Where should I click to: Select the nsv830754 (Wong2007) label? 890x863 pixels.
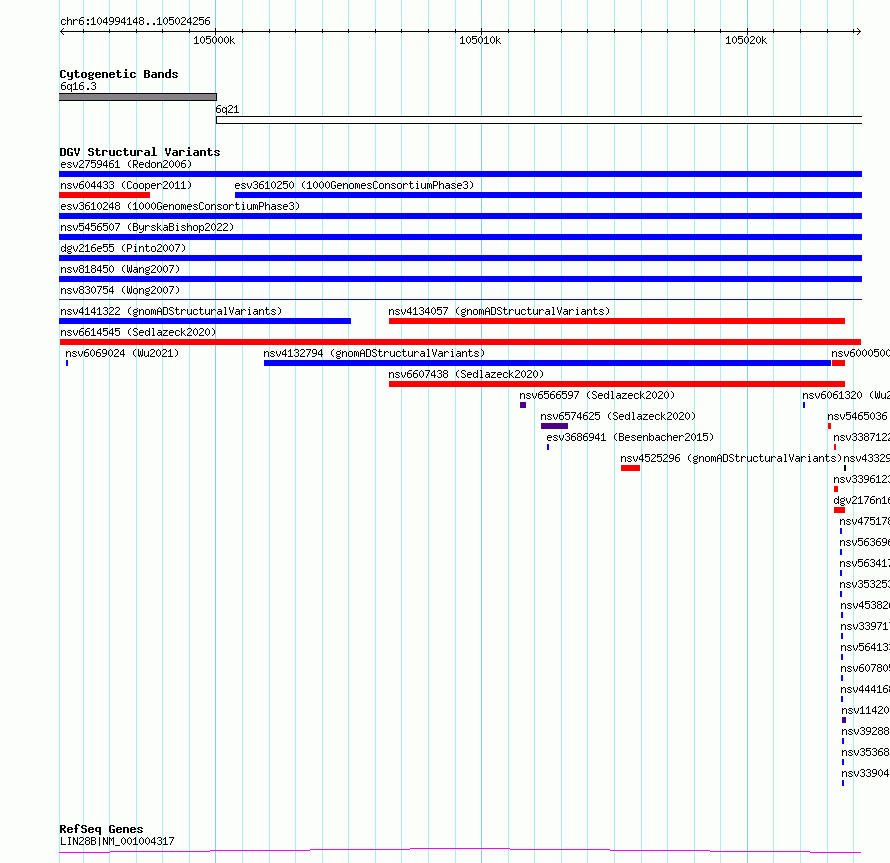(120, 290)
